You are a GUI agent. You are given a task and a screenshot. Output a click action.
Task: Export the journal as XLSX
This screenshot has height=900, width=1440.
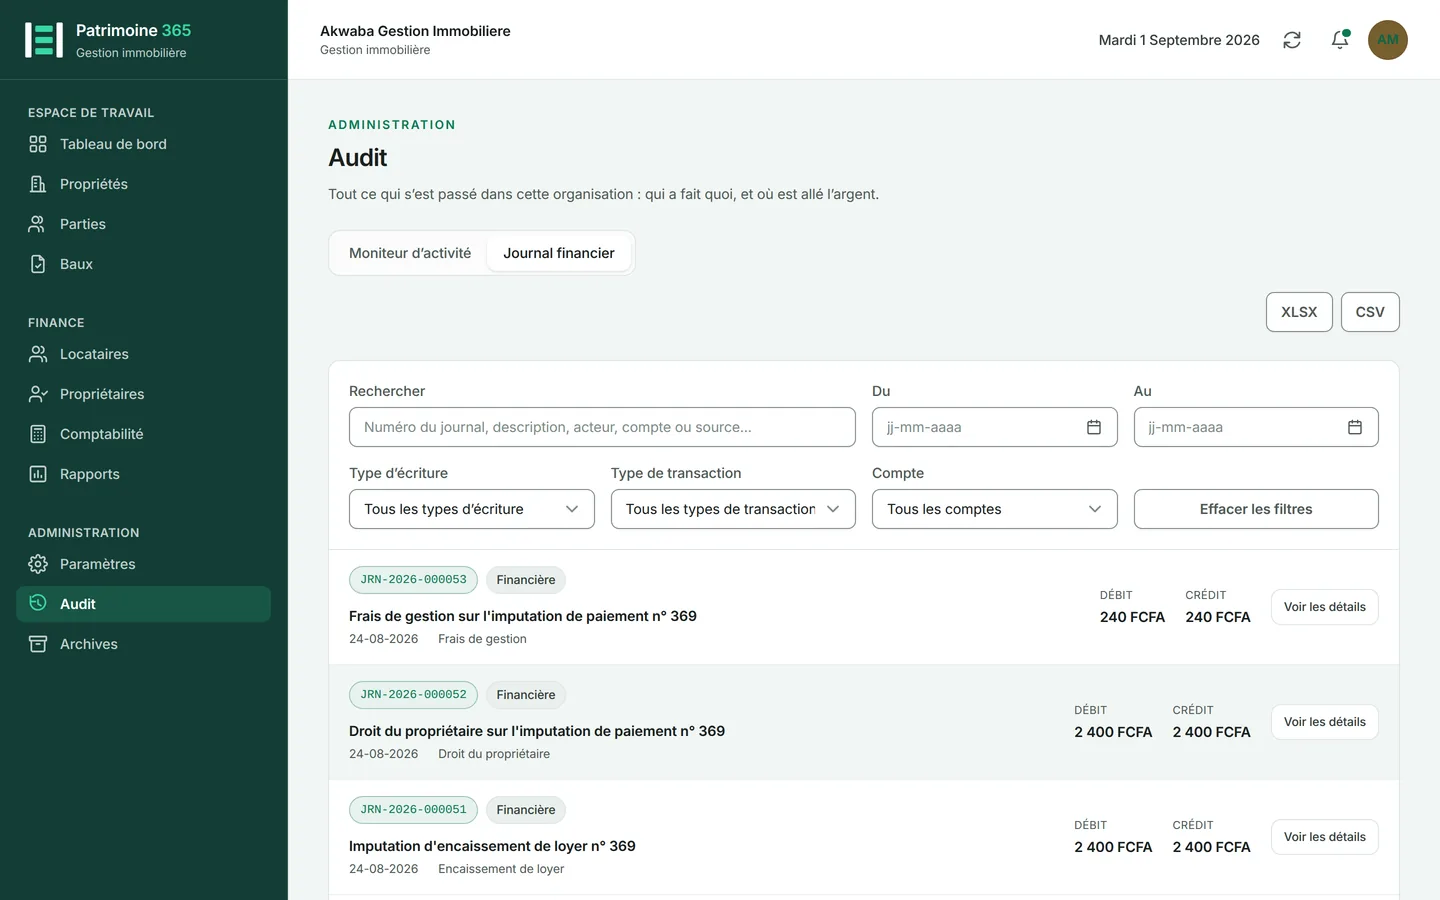(x=1299, y=312)
